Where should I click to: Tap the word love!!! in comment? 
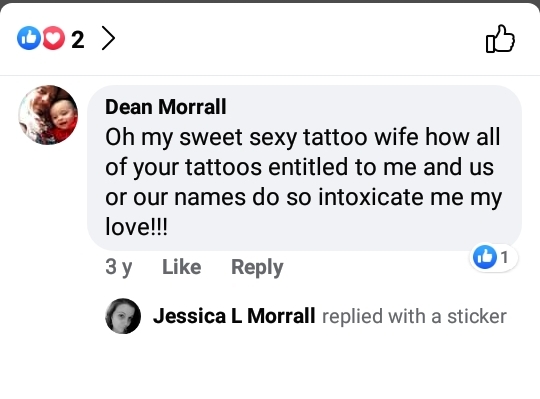pos(136,227)
